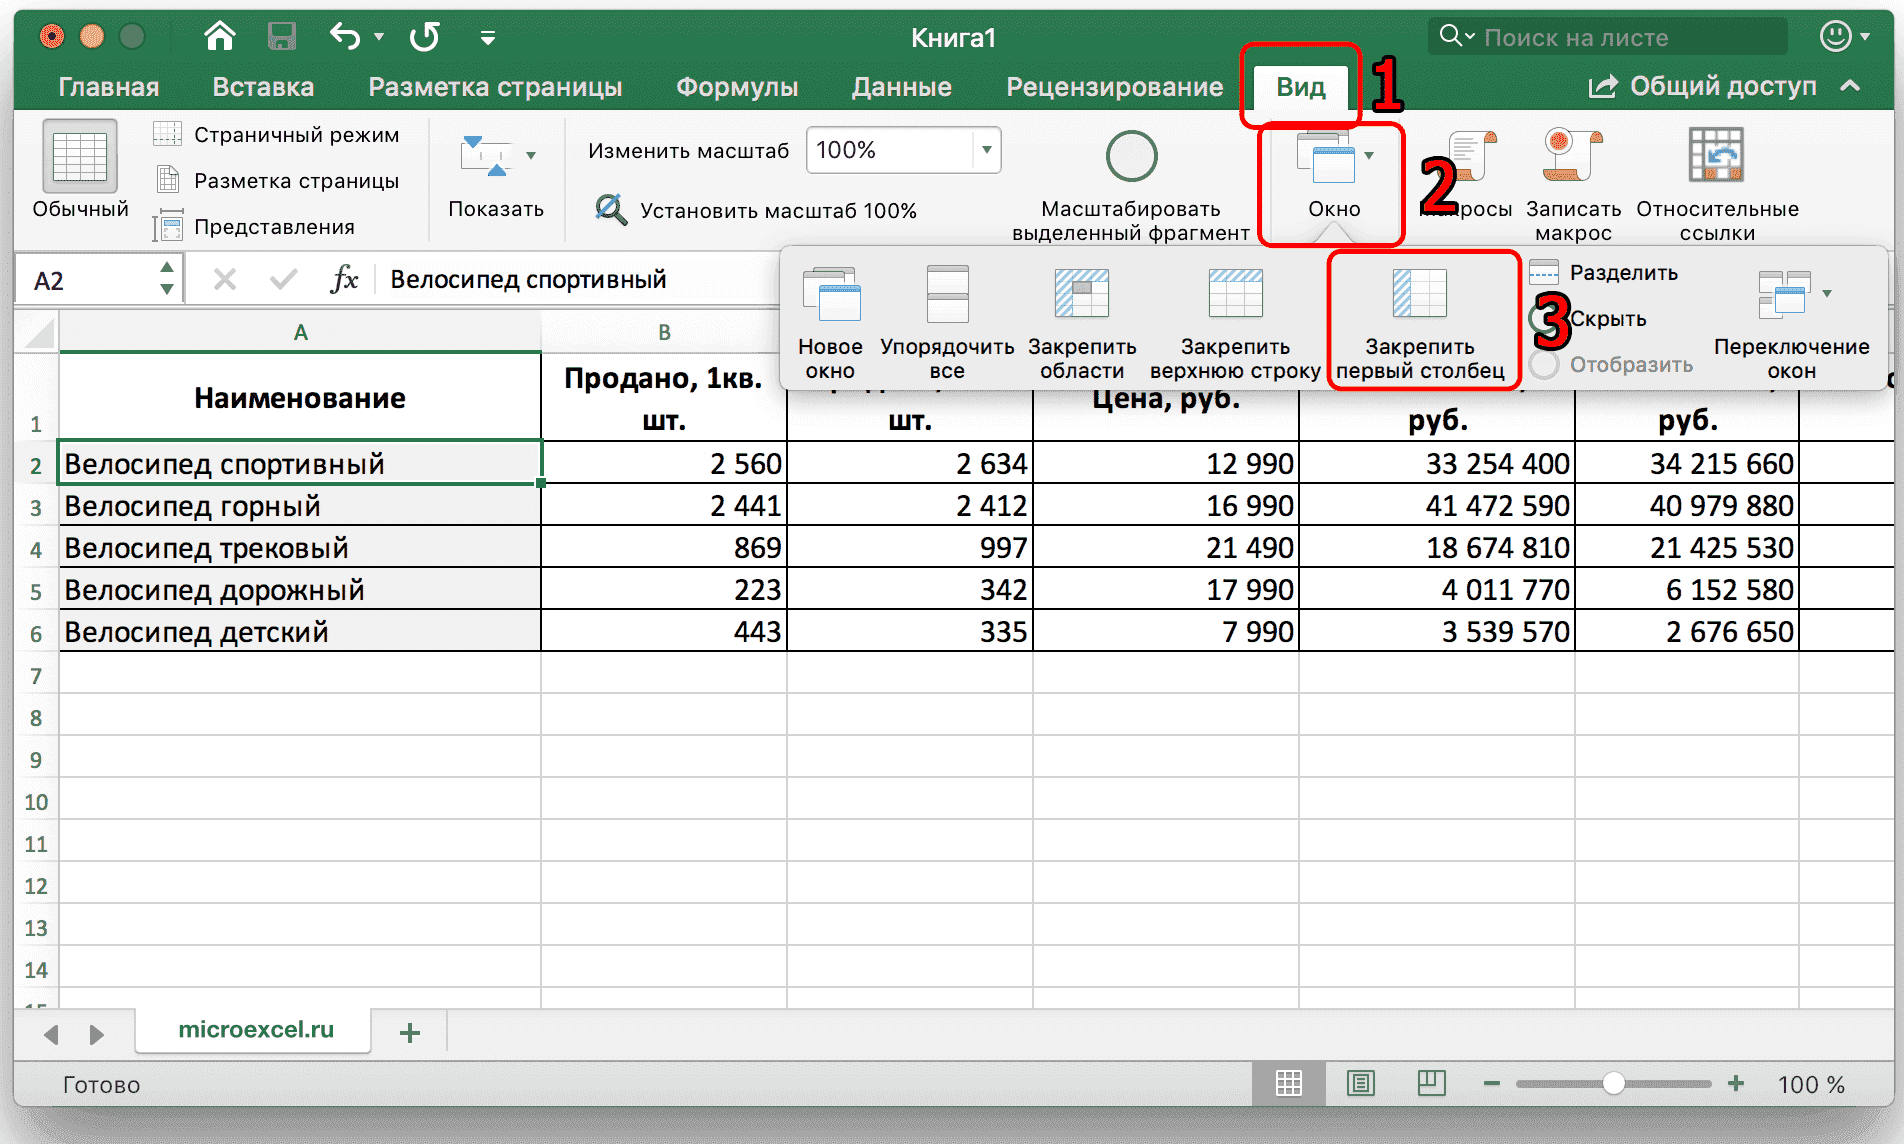1904x1144 pixels.
Task: Expand the Окно dropdown arrow
Action: pos(1370,155)
